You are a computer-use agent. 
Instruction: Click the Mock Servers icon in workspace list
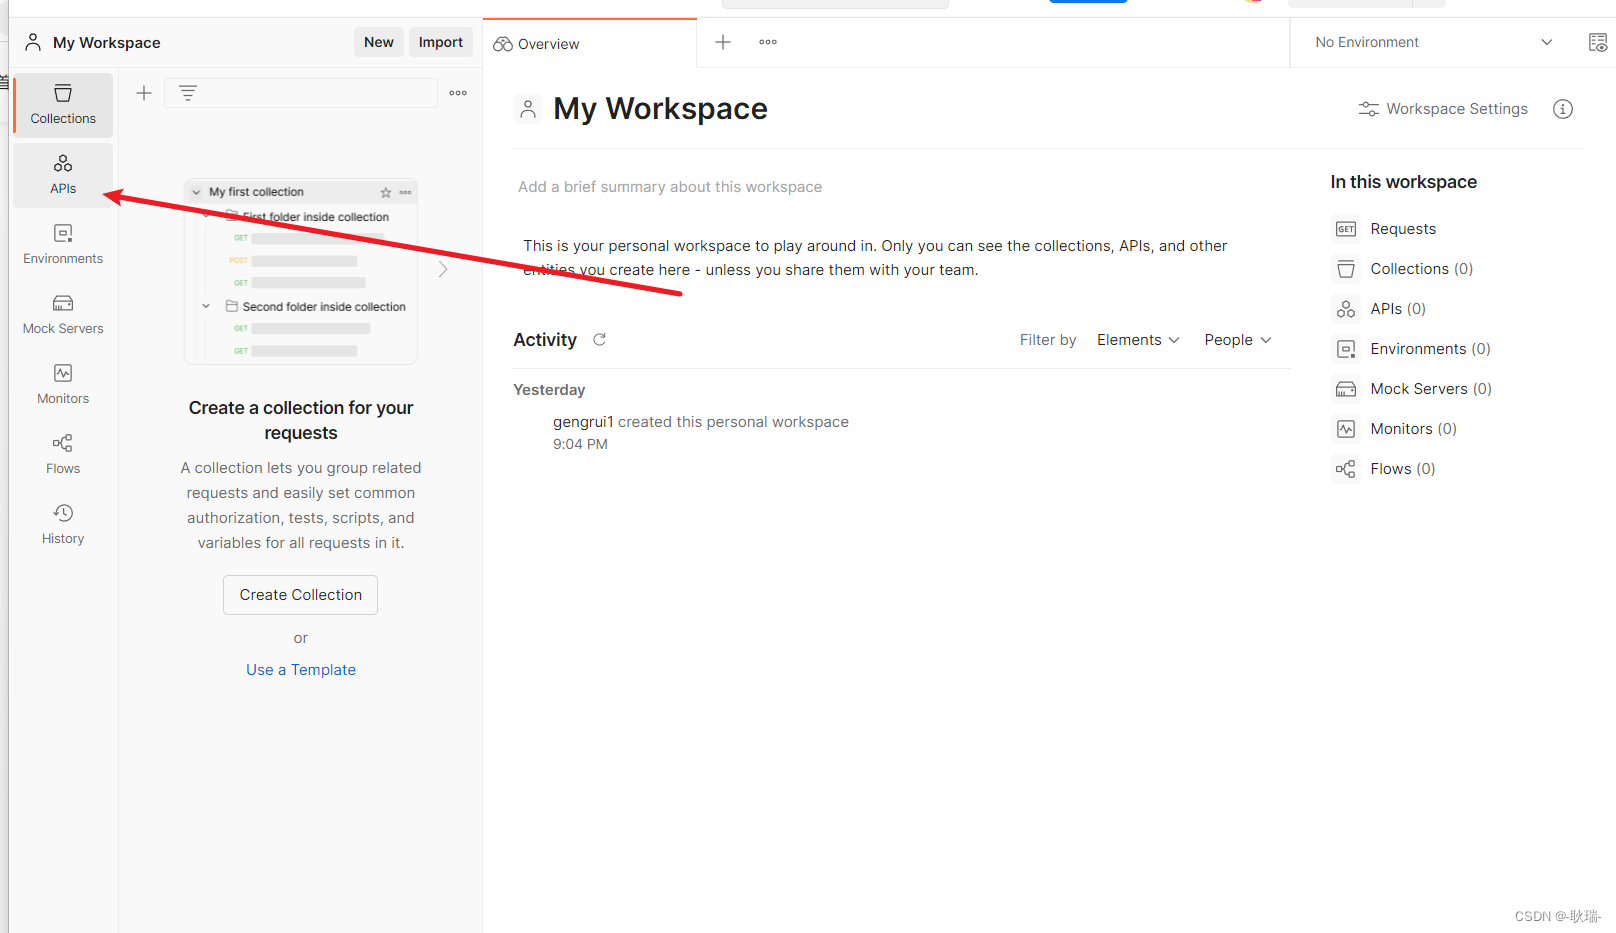click(x=1346, y=389)
